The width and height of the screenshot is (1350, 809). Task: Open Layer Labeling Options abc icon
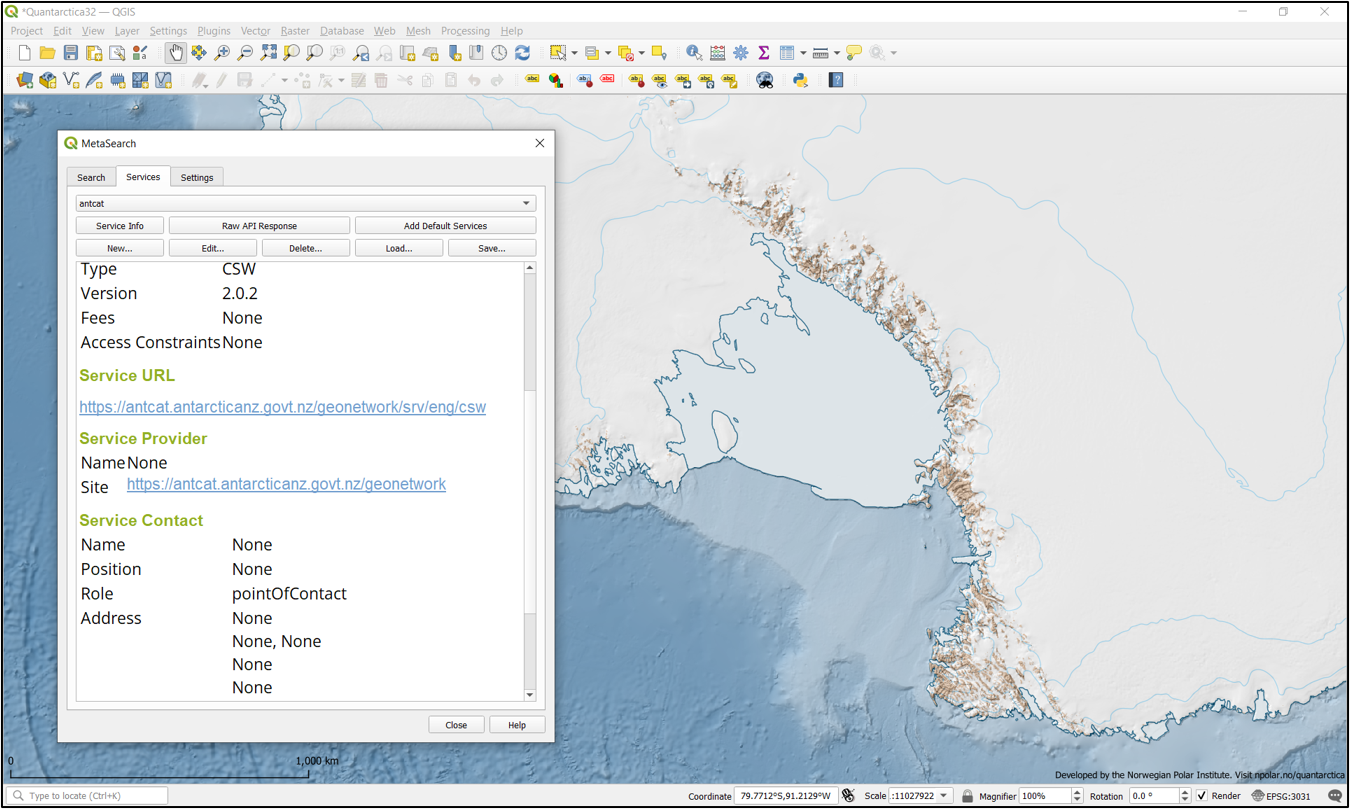tap(532, 80)
